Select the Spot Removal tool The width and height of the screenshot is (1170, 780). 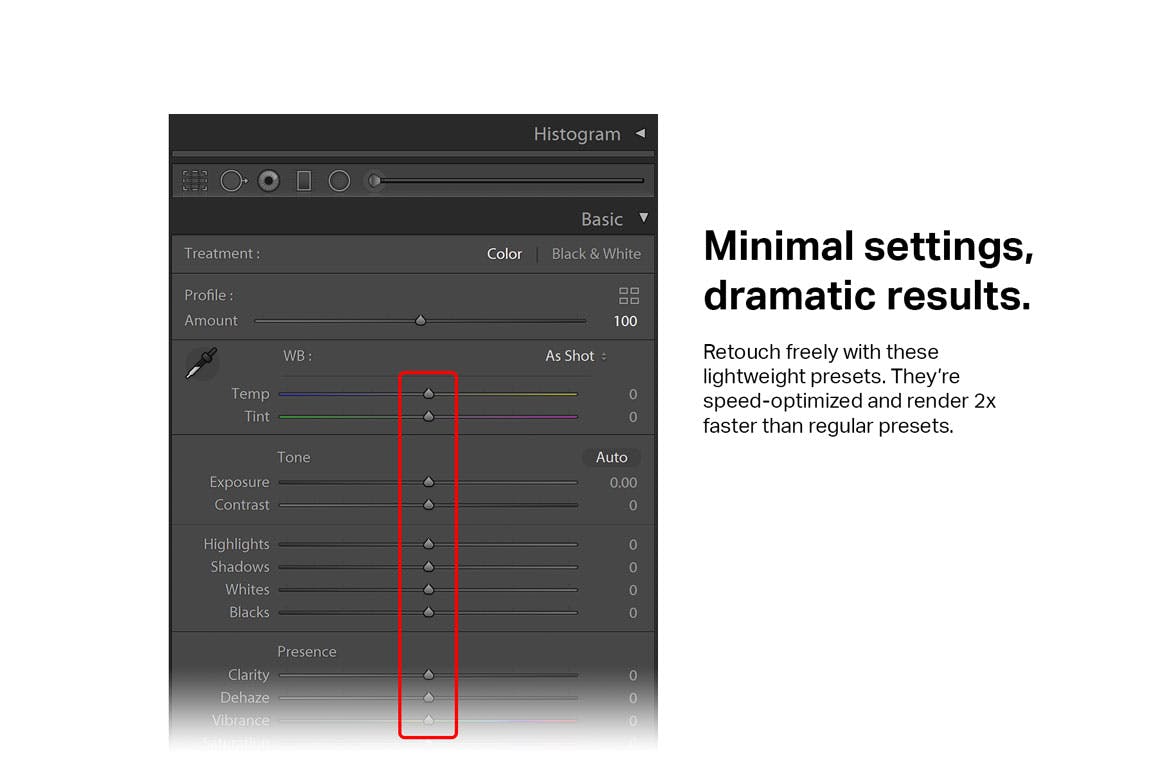coord(233,181)
